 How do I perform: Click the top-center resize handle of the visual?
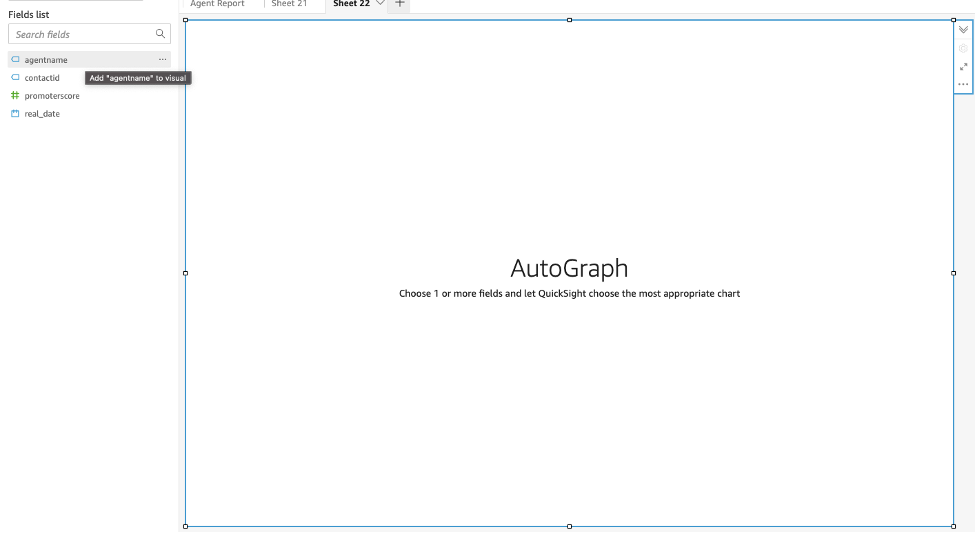(570, 20)
